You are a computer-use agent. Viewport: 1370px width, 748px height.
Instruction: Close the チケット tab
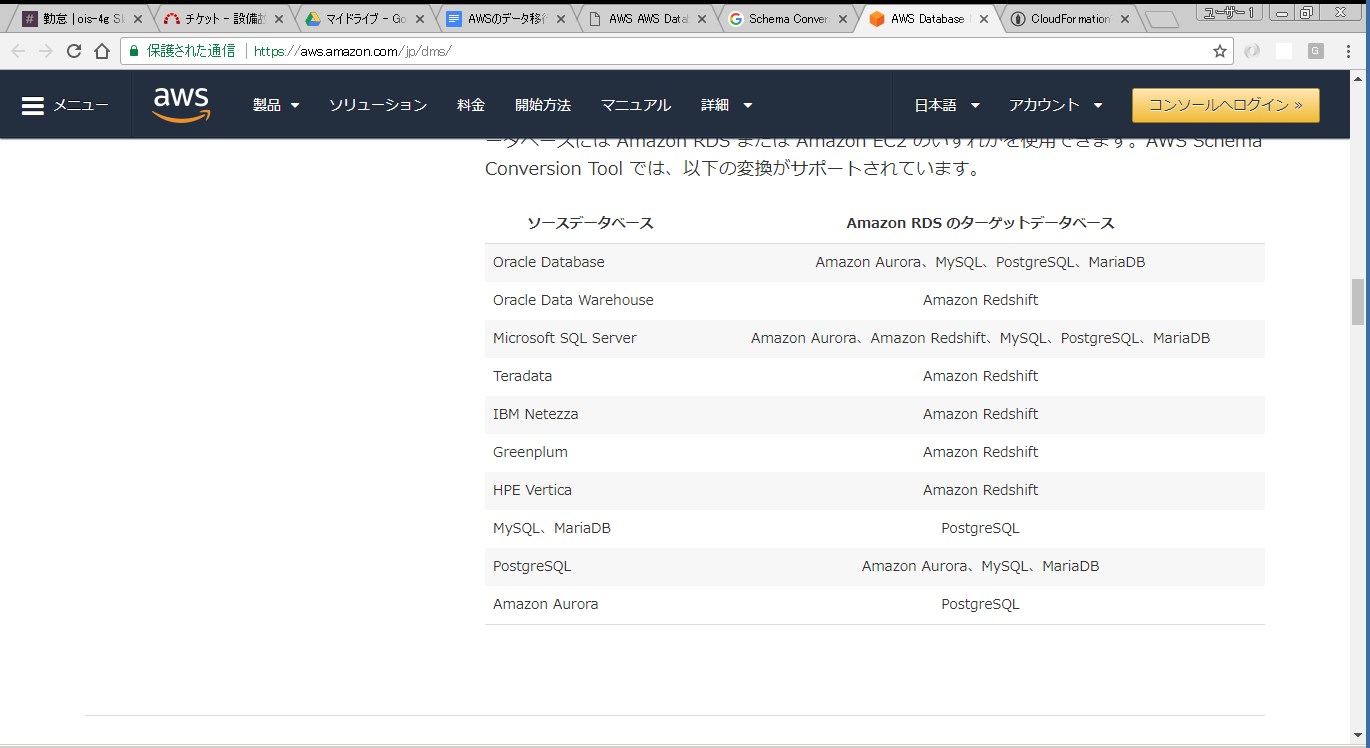click(x=279, y=19)
